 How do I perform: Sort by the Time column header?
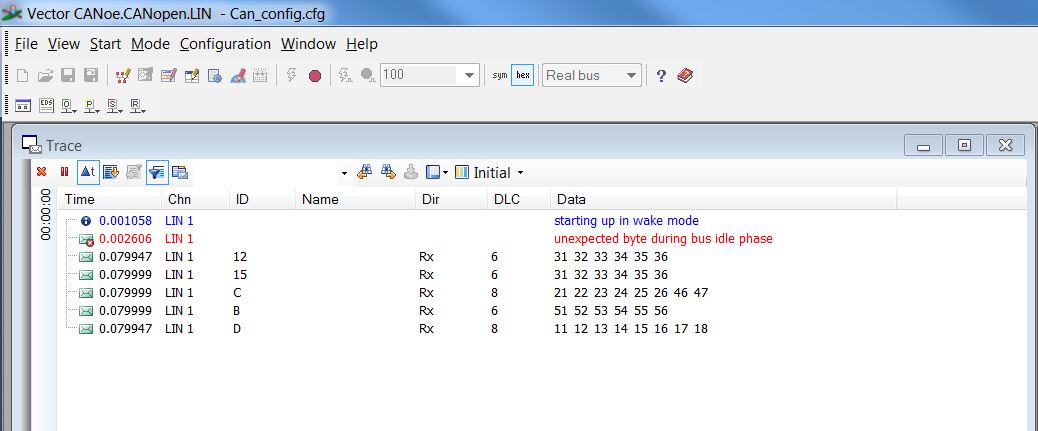[109, 199]
